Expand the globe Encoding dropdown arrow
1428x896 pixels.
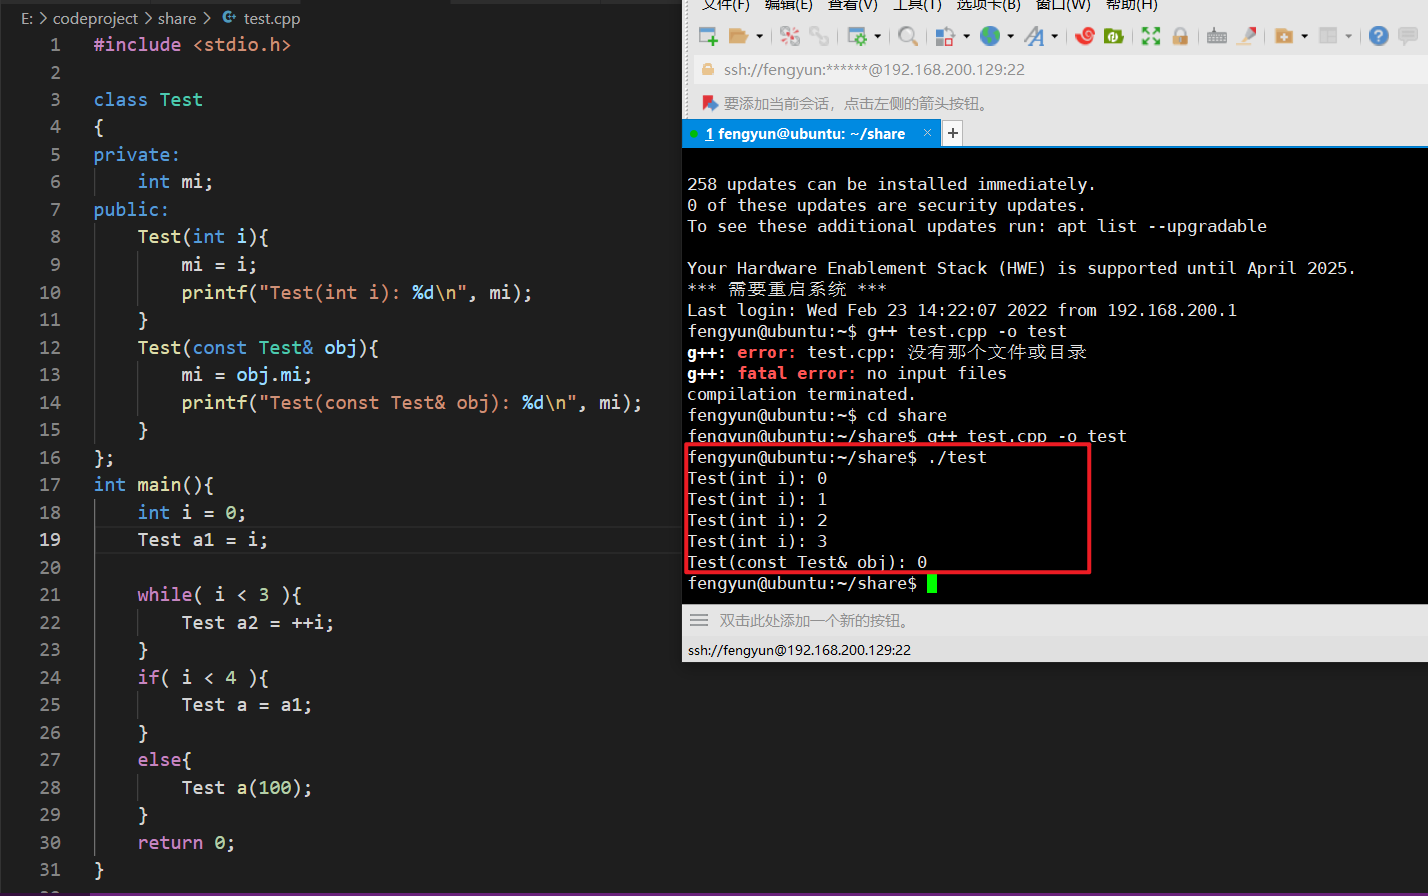[1010, 36]
